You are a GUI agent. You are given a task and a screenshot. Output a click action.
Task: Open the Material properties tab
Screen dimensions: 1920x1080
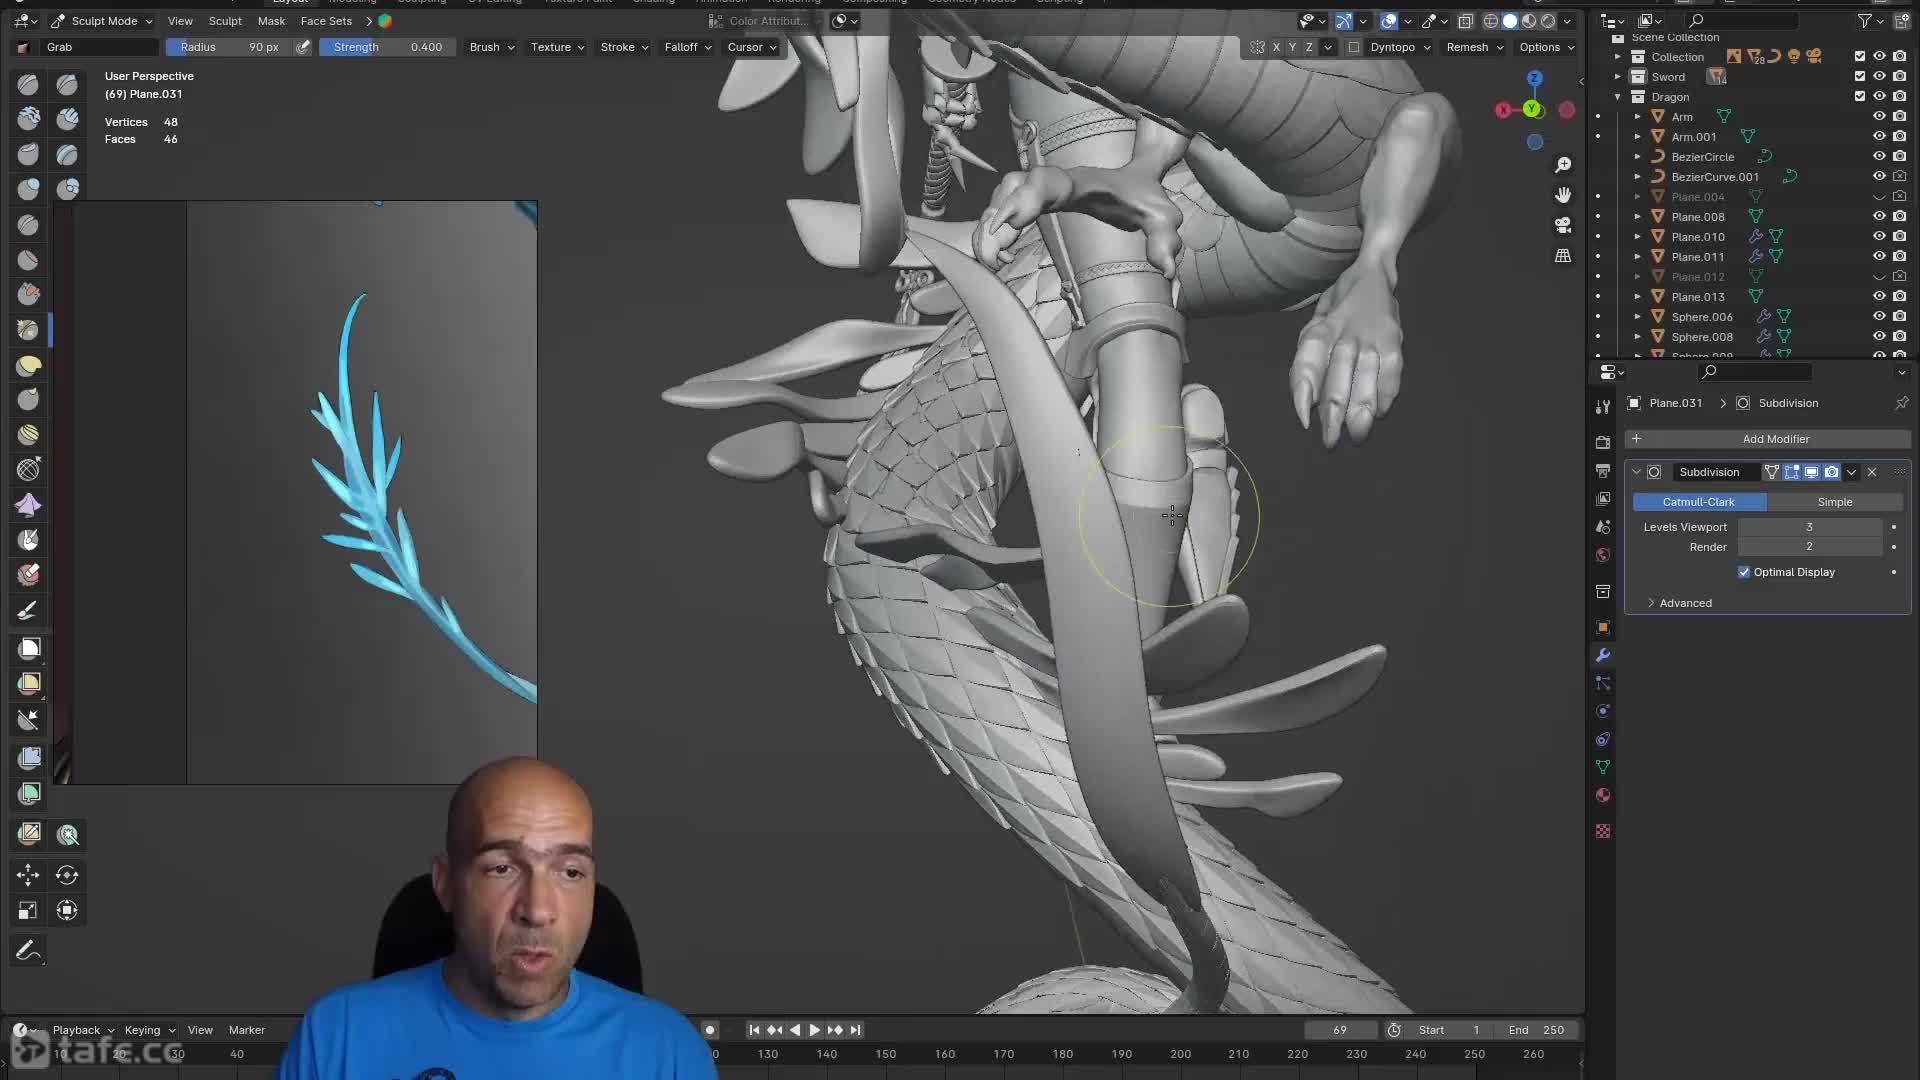(x=1603, y=795)
